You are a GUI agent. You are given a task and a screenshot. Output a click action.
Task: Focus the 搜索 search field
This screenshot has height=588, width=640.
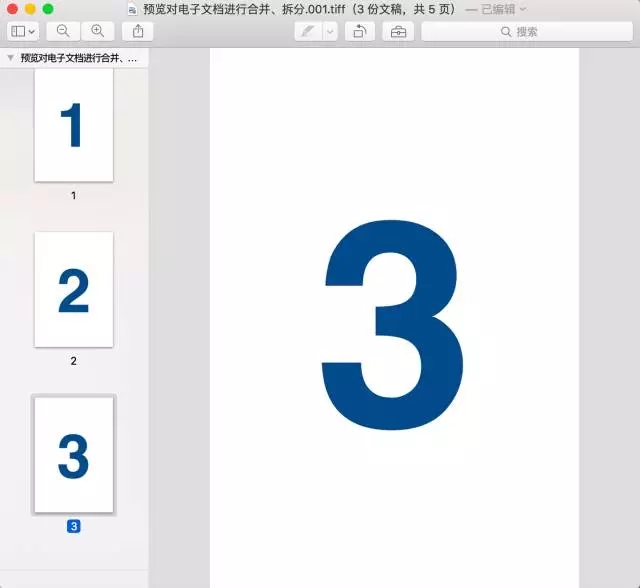[527, 31]
